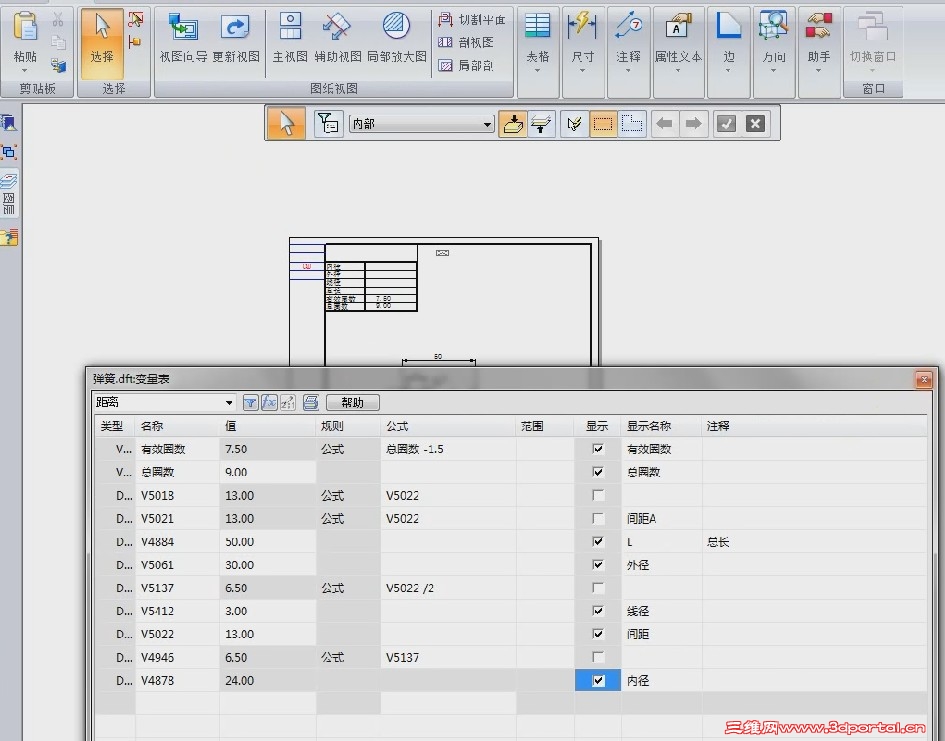Expand the 注释 (Annotation) ribbon dropdown
The image size is (945, 741).
628,70
